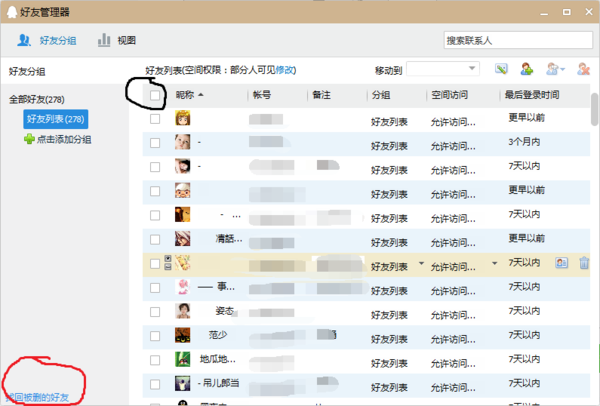This screenshot has height=406, width=600.
Task: Open the 移动到 dropdown
Action: [x=443, y=69]
